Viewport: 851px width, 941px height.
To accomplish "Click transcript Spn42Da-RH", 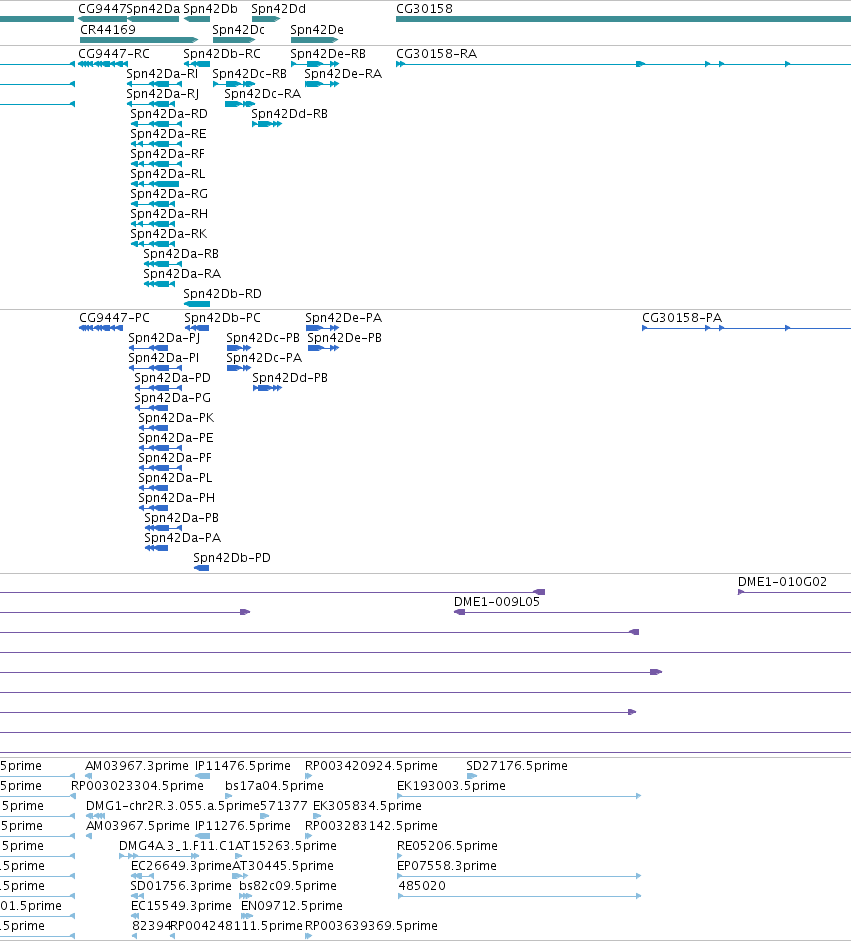I will pyautogui.click(x=169, y=214).
